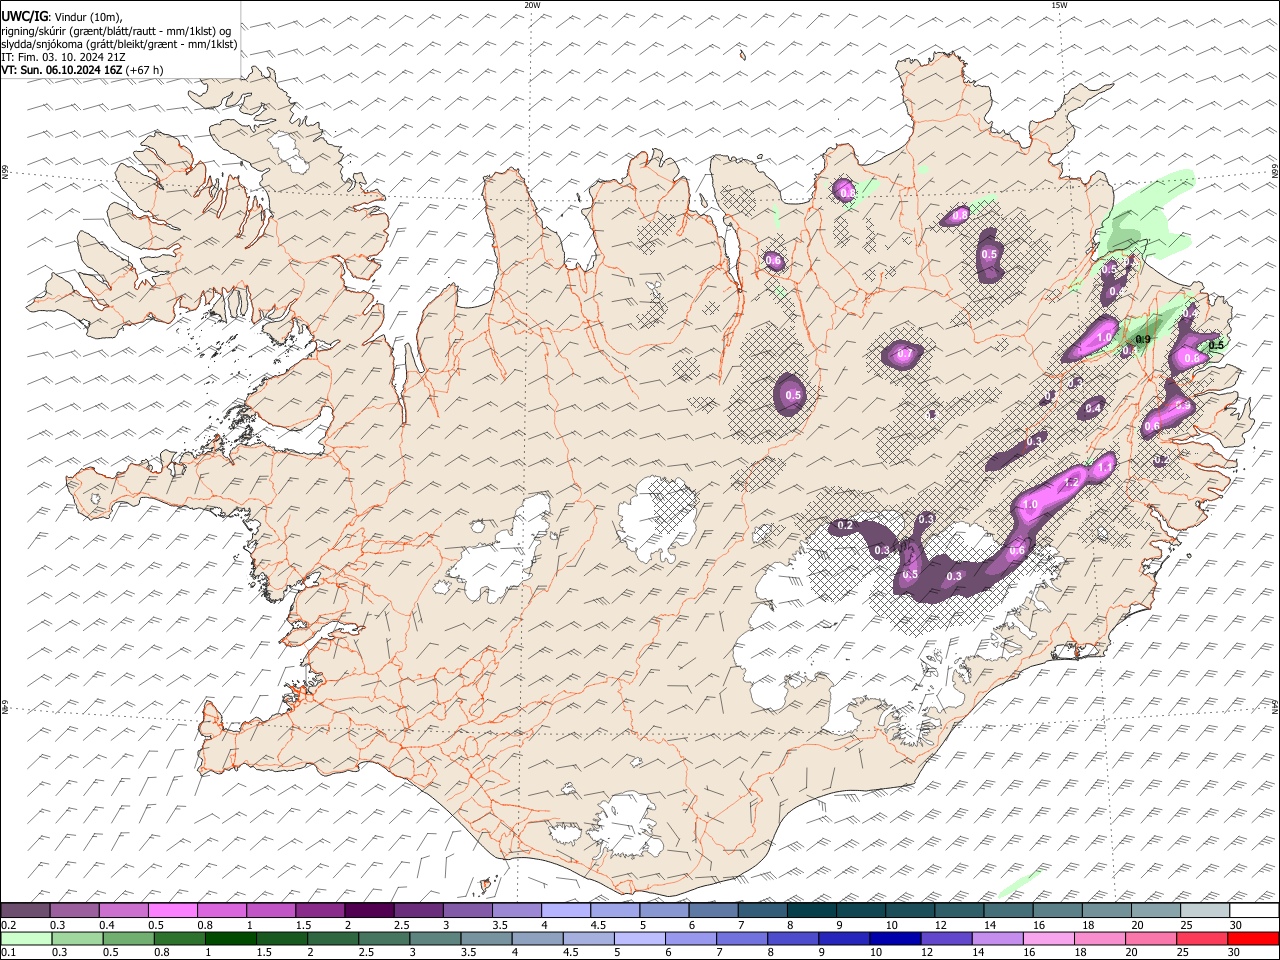This screenshot has width=1280, height=960.
Task: Click the lower legend swatch starting at 7
Action: pyautogui.click(x=741, y=939)
